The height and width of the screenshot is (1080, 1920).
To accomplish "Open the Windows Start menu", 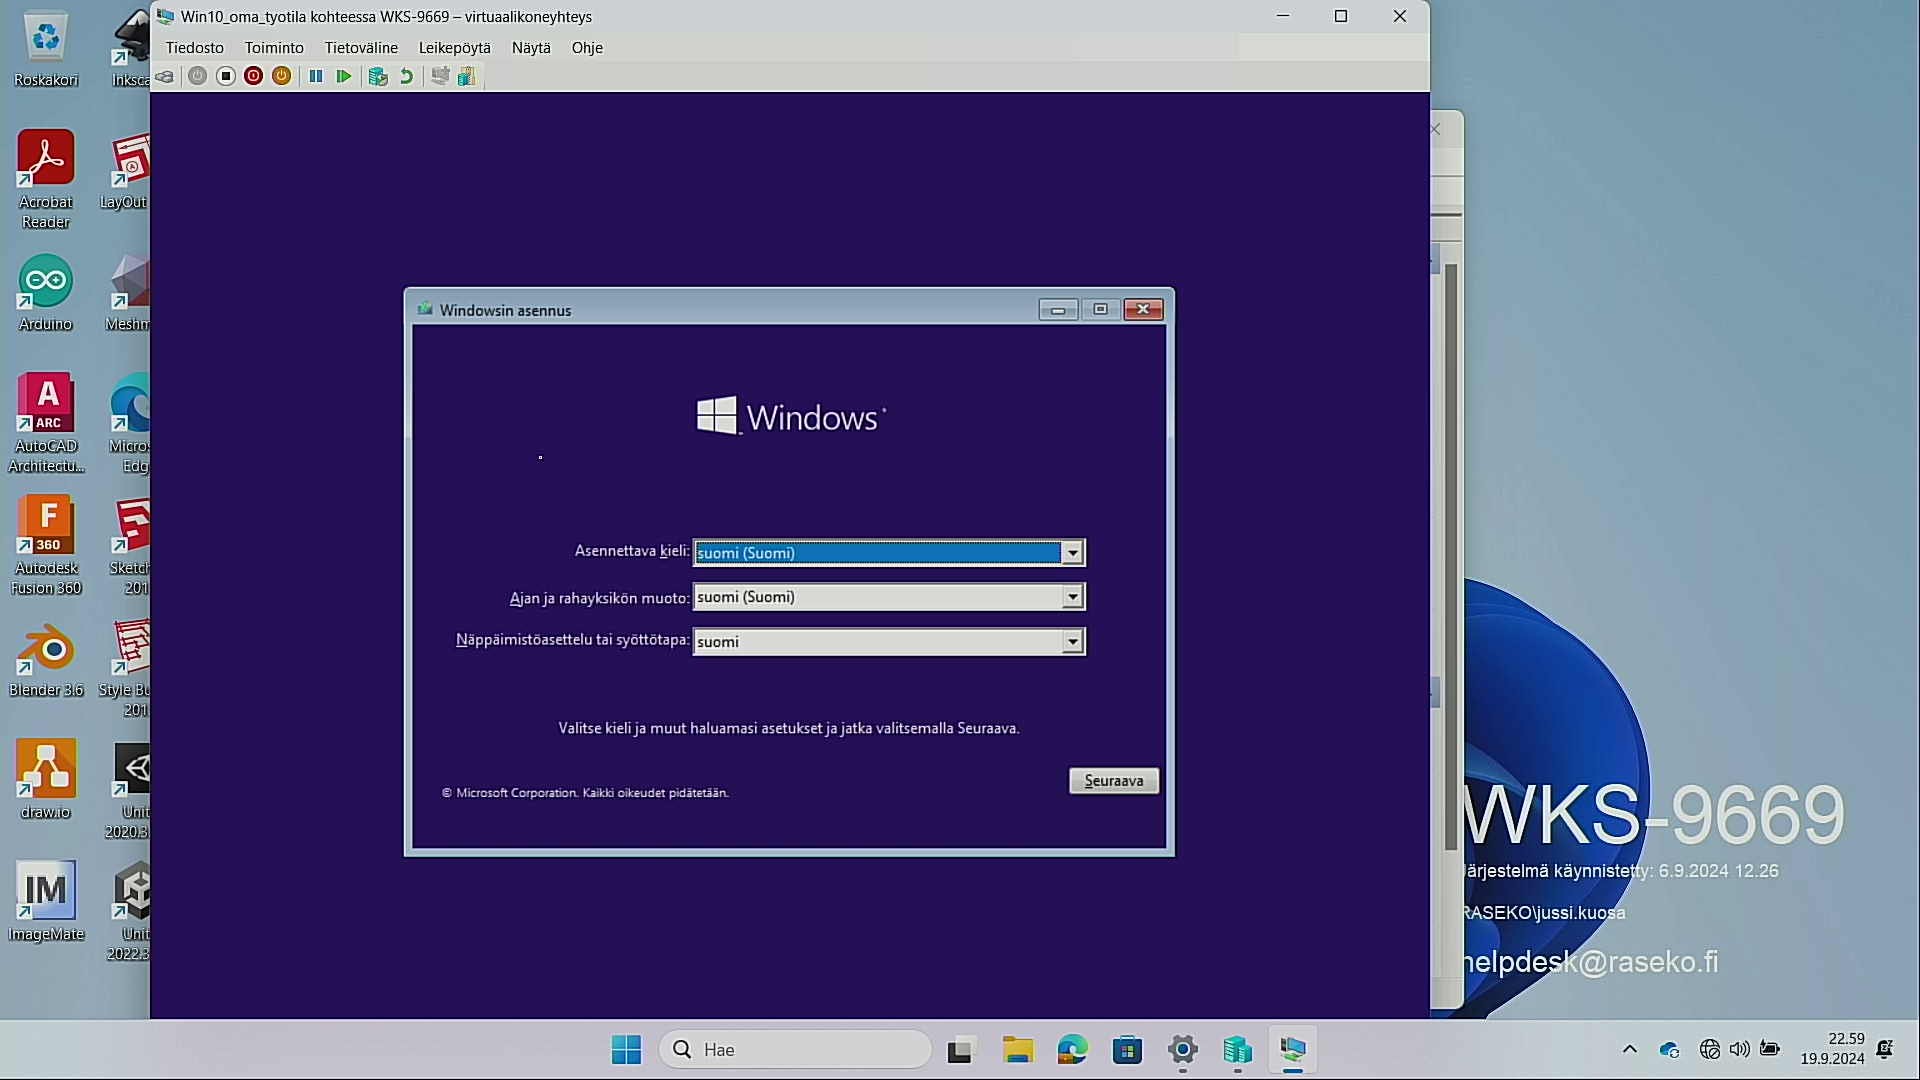I will pyautogui.click(x=627, y=1050).
